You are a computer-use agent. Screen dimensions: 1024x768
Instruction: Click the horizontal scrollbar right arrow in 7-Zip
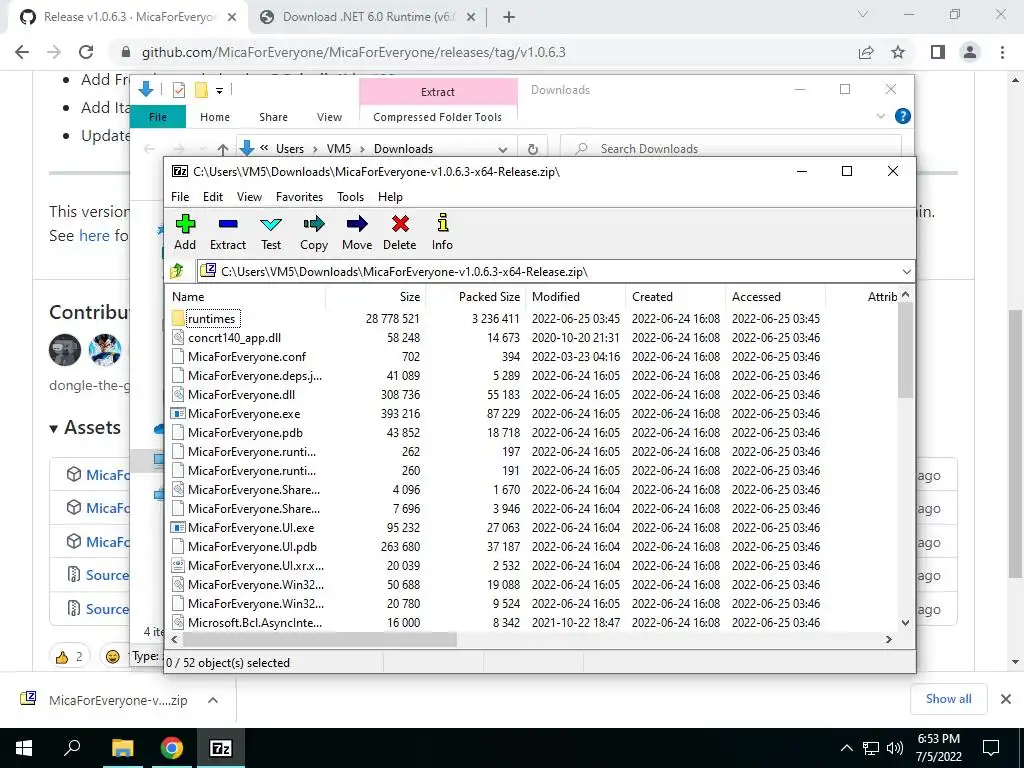point(888,639)
